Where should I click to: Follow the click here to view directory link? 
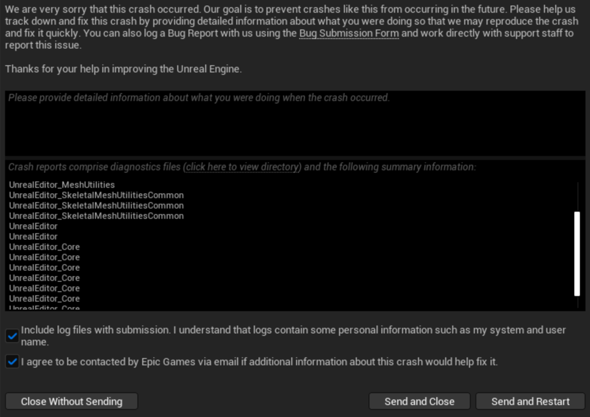coord(242,167)
